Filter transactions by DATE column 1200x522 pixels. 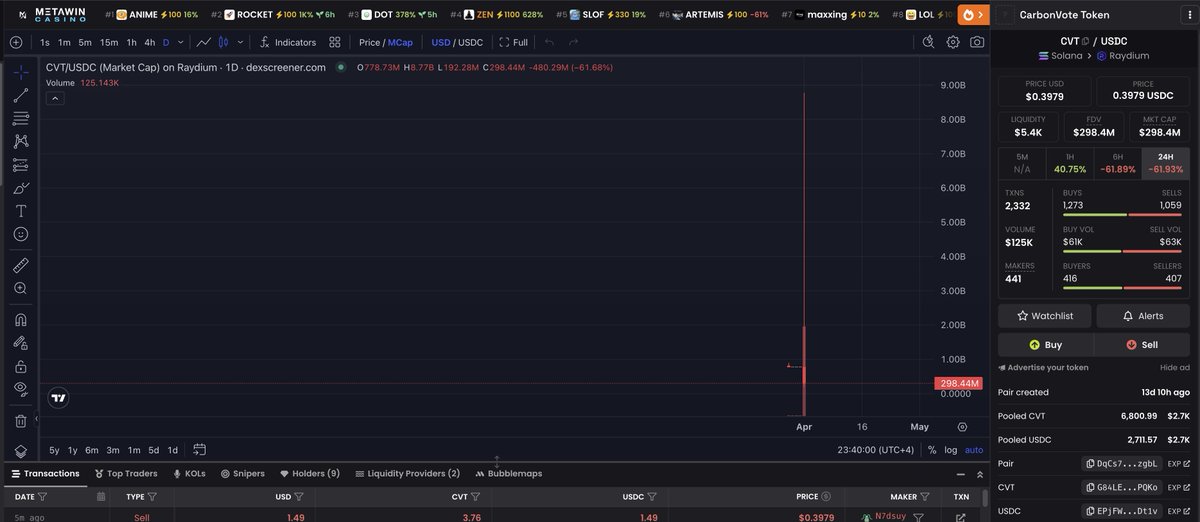click(42, 496)
